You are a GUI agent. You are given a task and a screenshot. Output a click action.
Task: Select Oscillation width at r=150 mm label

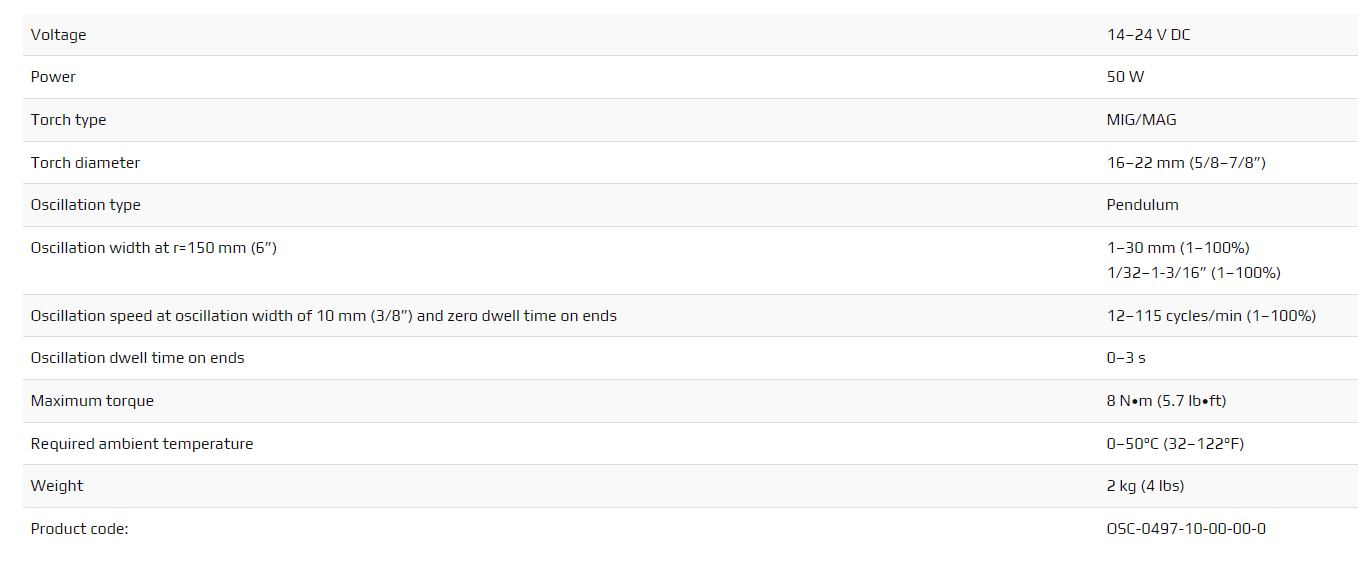pos(154,248)
